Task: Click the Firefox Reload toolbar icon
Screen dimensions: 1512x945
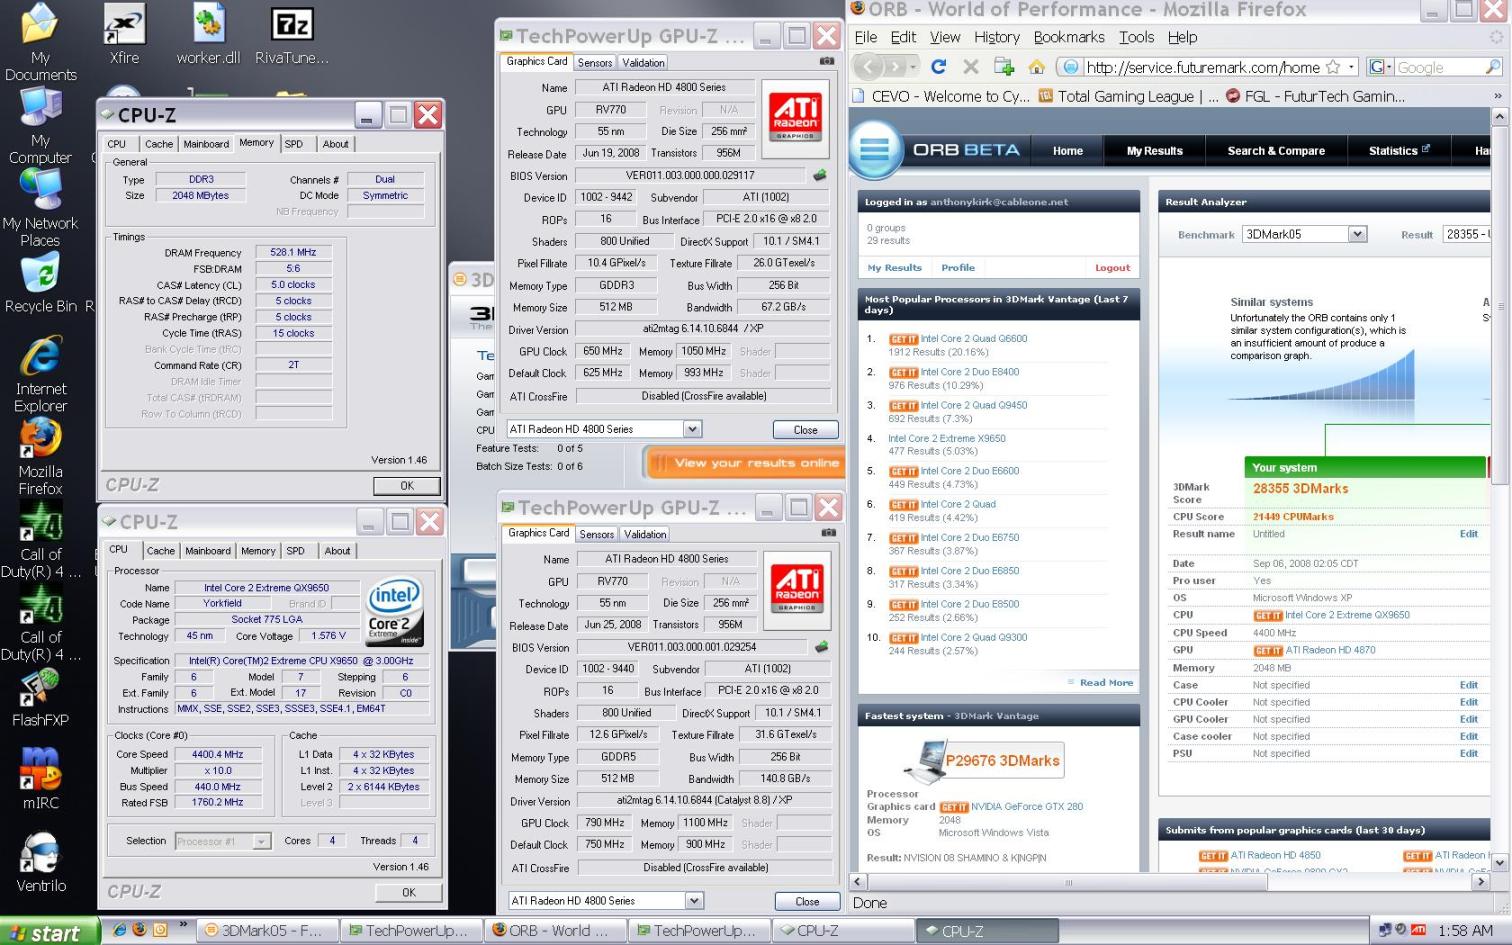Action: click(938, 67)
